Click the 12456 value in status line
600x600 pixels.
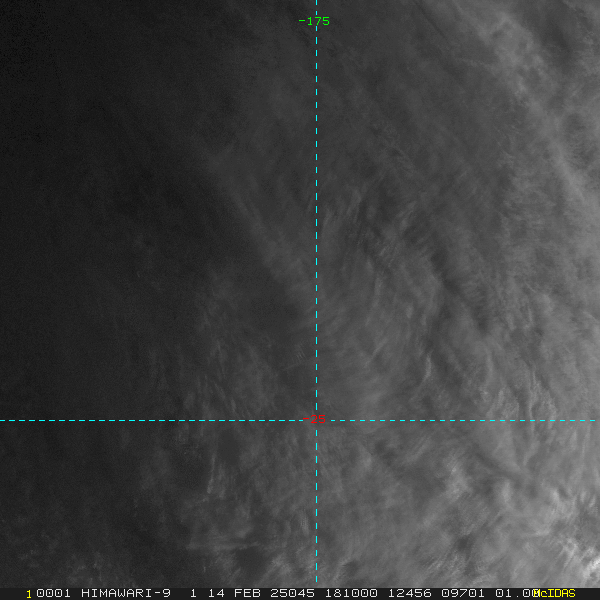point(410,593)
